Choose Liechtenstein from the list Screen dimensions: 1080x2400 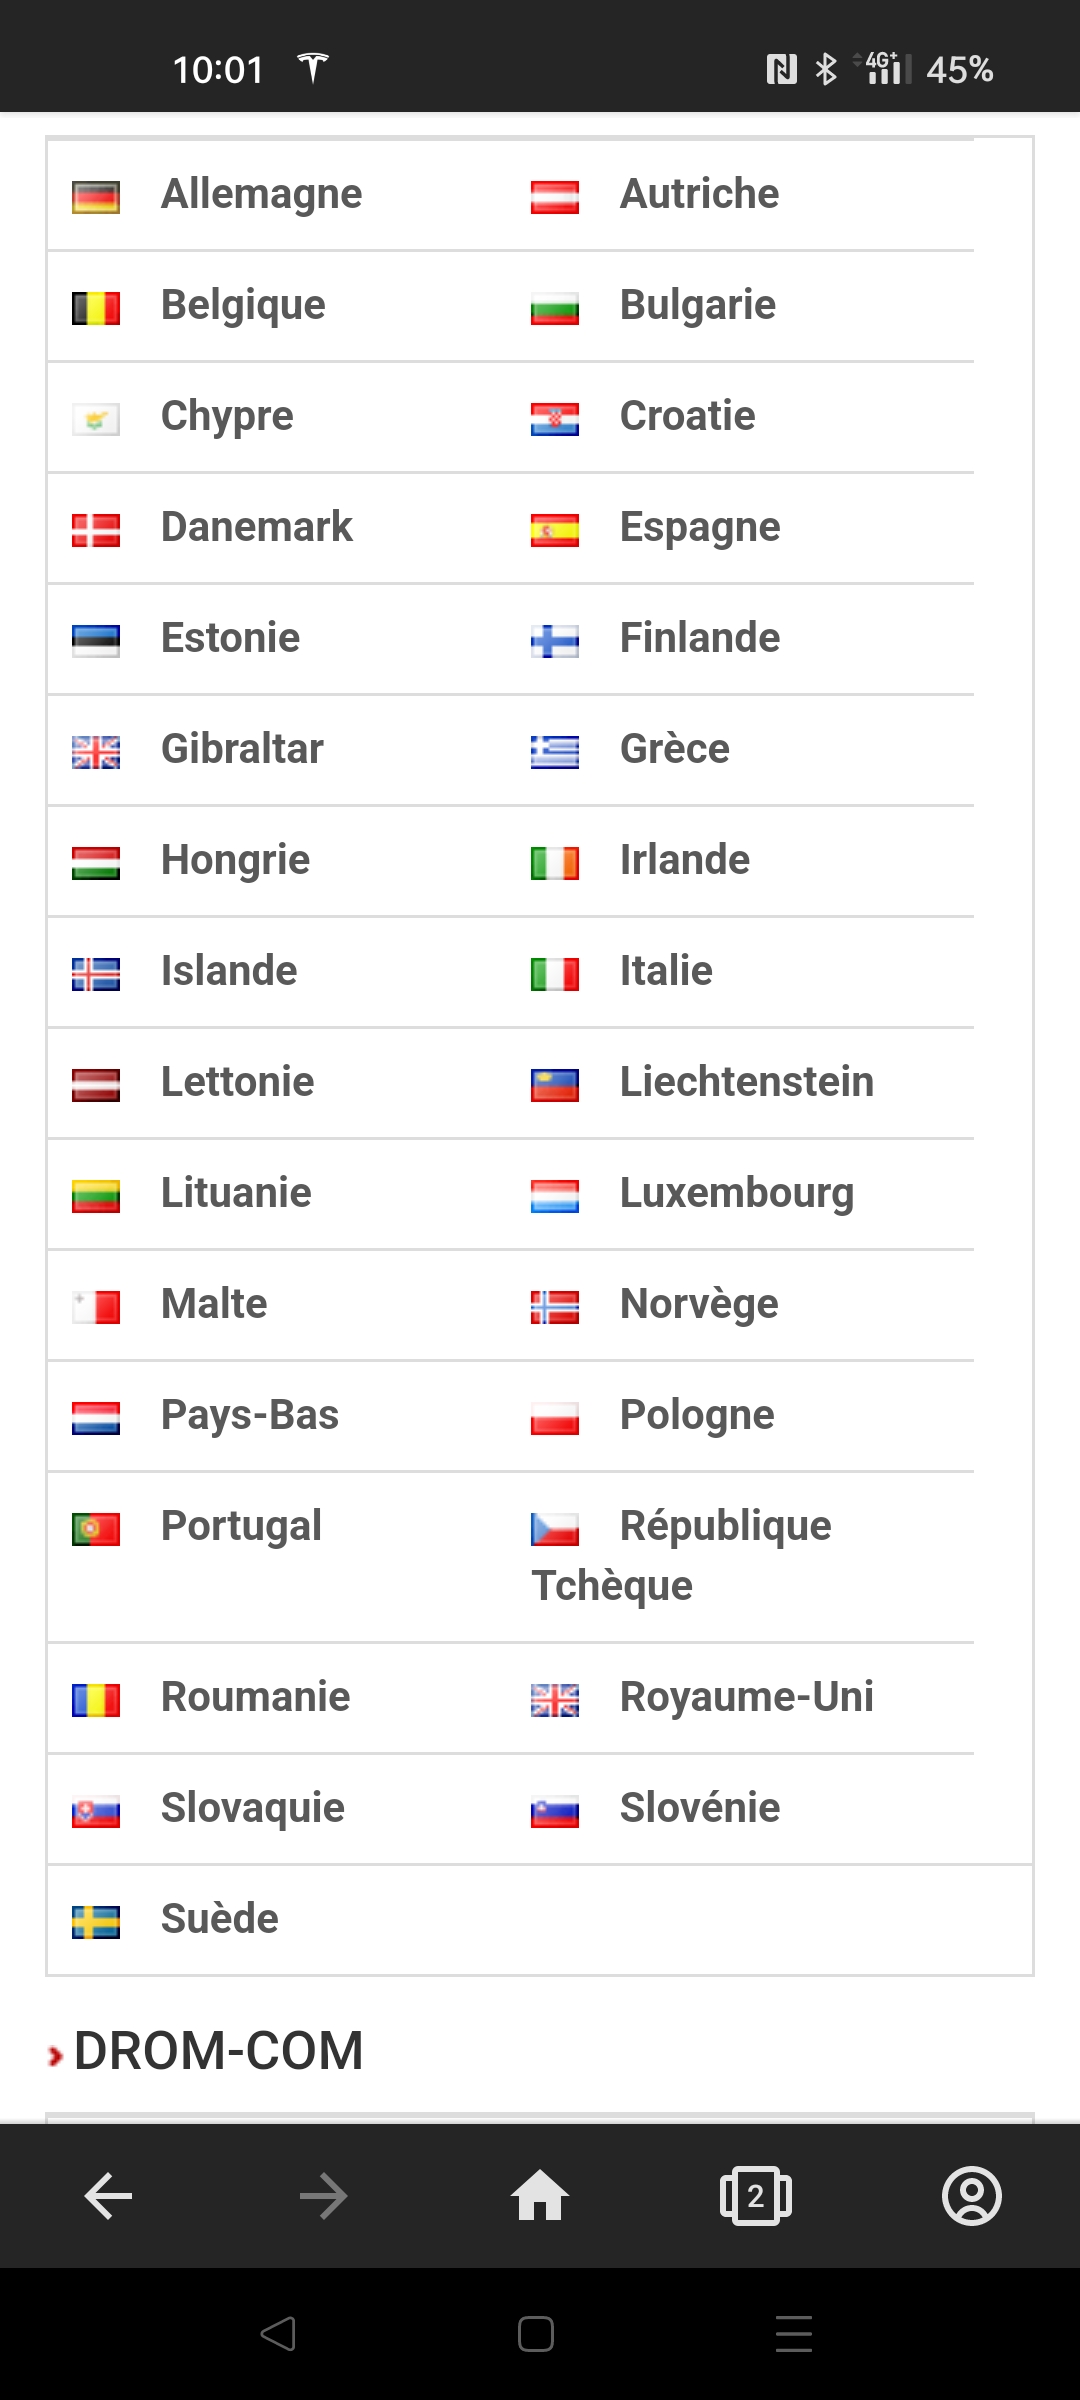pyautogui.click(x=747, y=1082)
